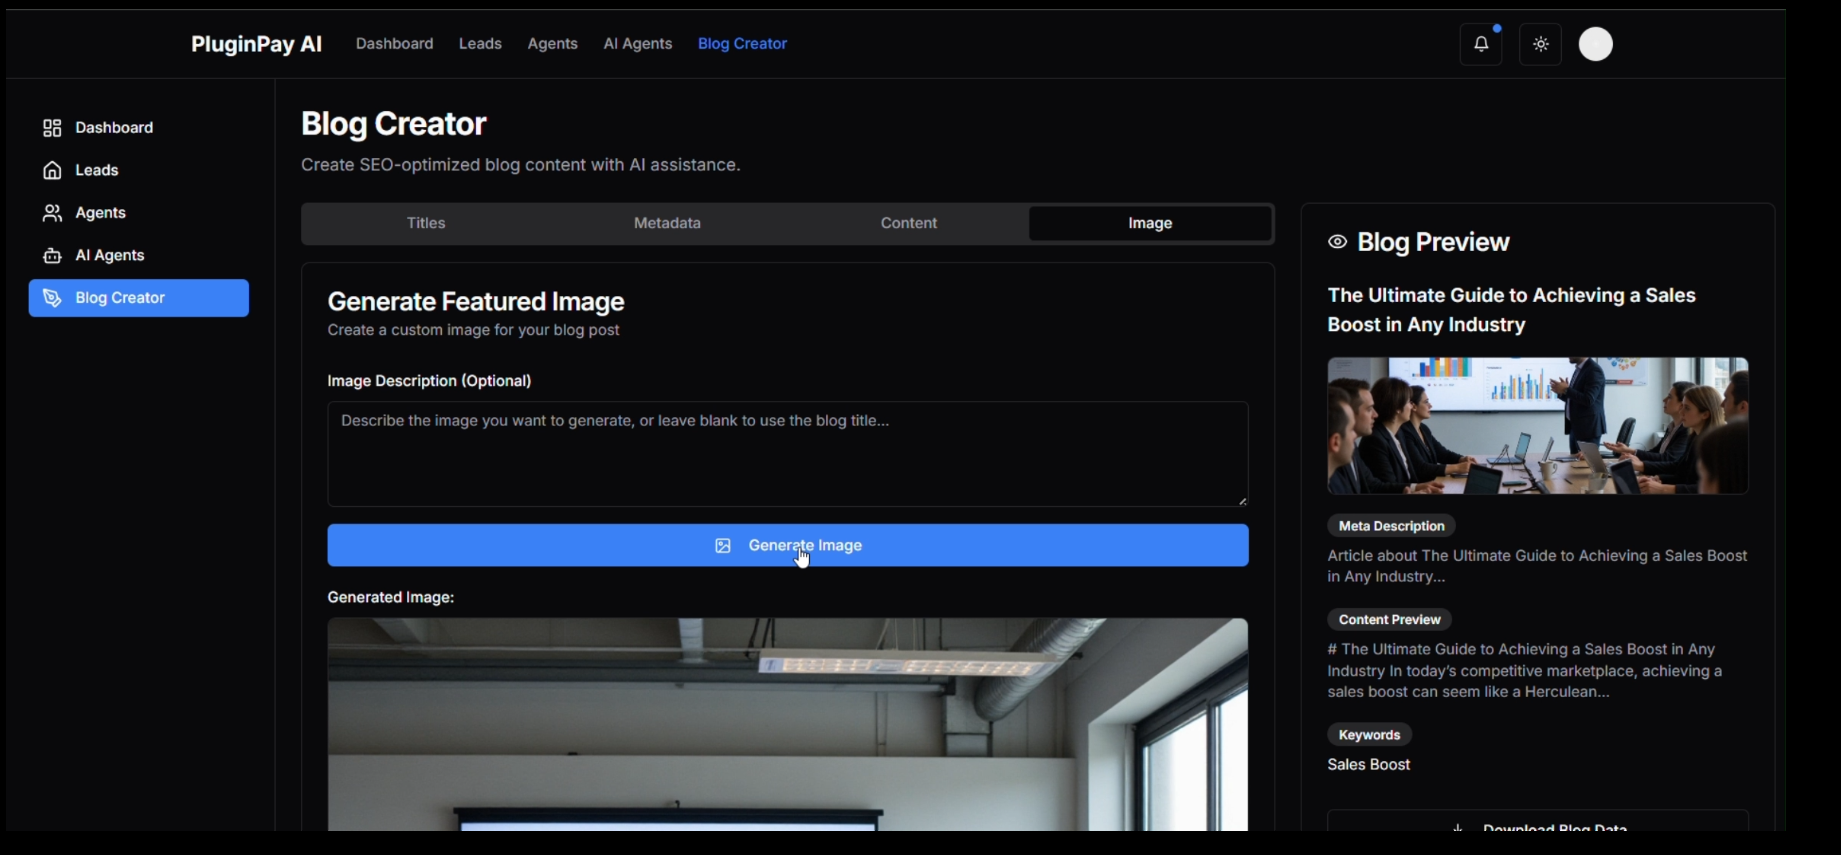Go to Leads in the sidebar
The image size is (1841, 855).
coord(139,170)
